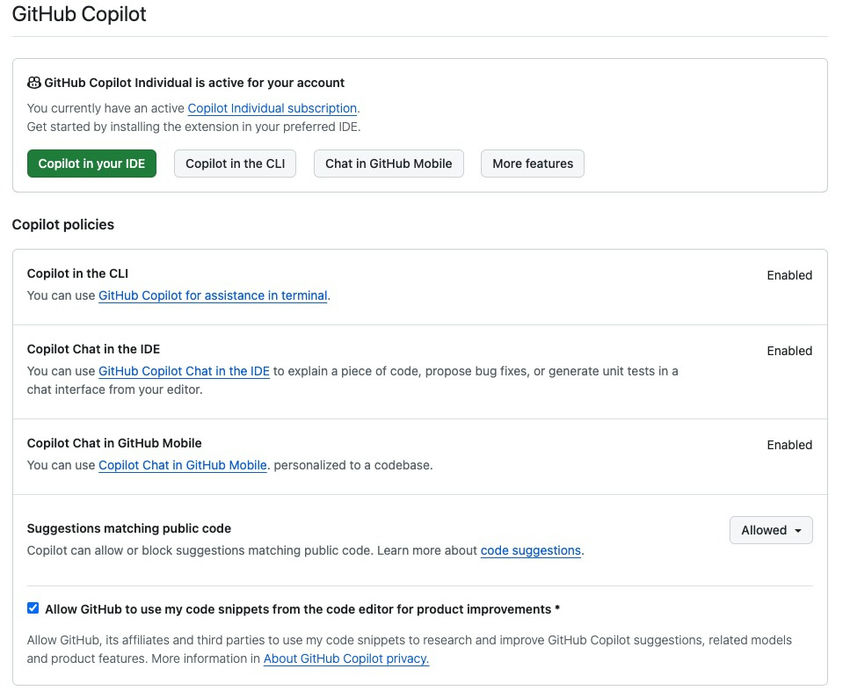Follow the GitHub Copilot for assistance in terminal link
Image resolution: width=850 pixels, height=698 pixels.
tap(213, 296)
